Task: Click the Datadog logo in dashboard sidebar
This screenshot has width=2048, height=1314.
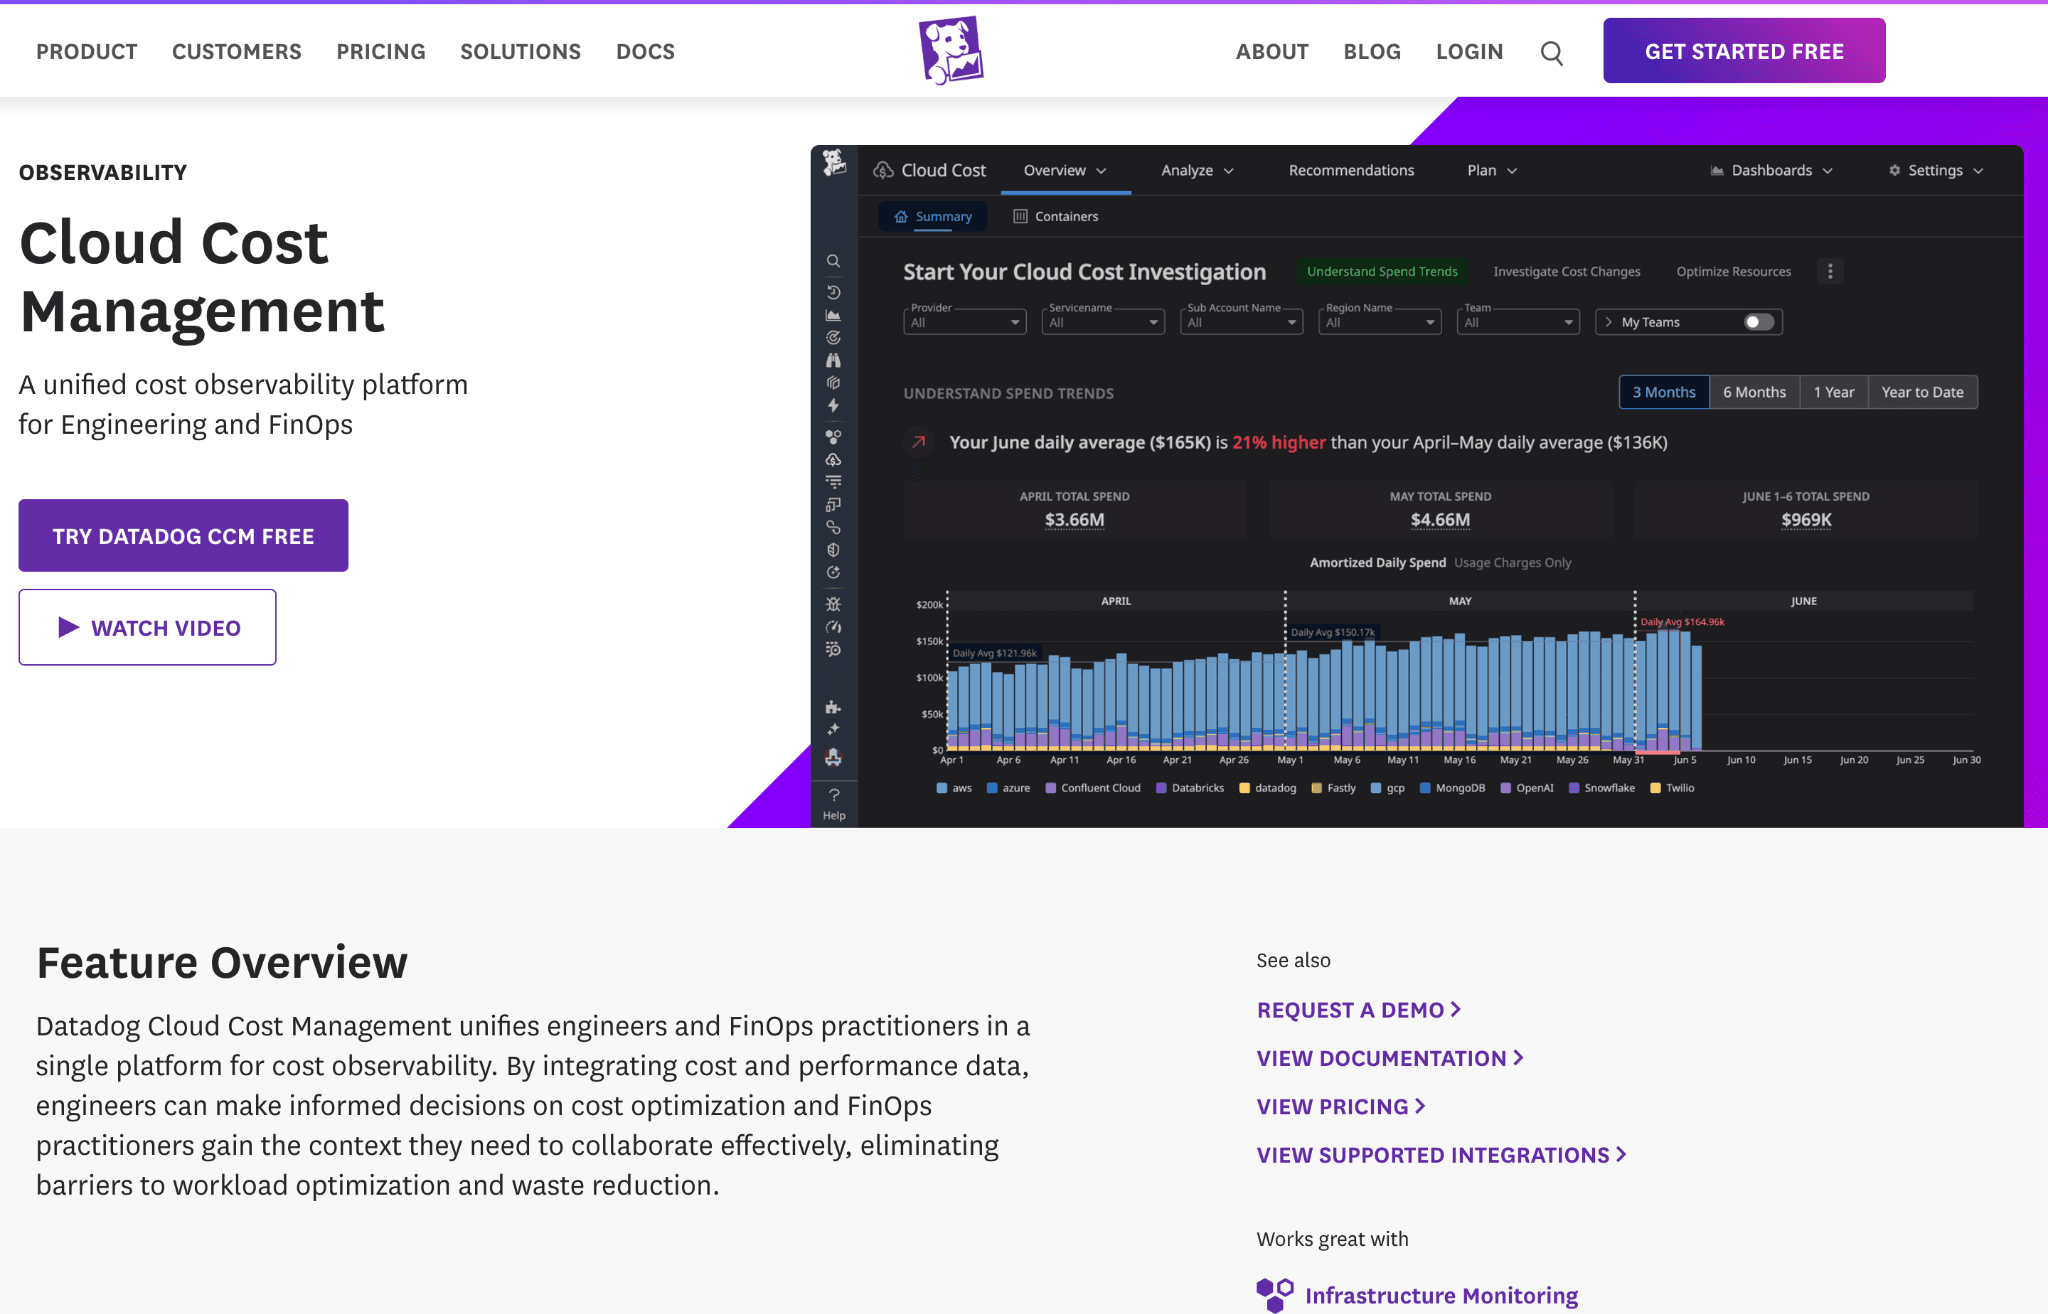Action: 834,162
